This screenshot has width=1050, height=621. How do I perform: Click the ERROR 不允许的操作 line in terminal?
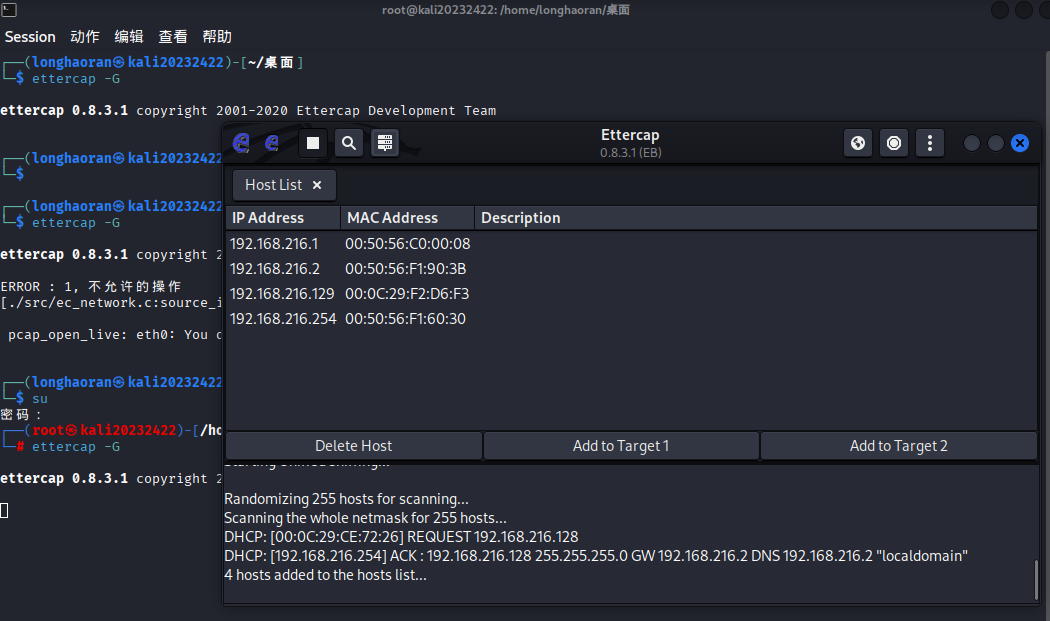pyautogui.click(x=91, y=287)
